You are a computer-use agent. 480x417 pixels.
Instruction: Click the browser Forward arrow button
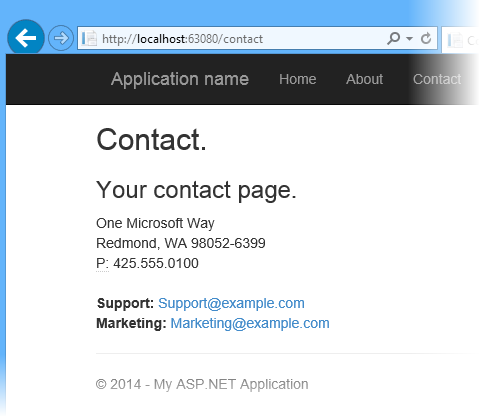(x=61, y=38)
